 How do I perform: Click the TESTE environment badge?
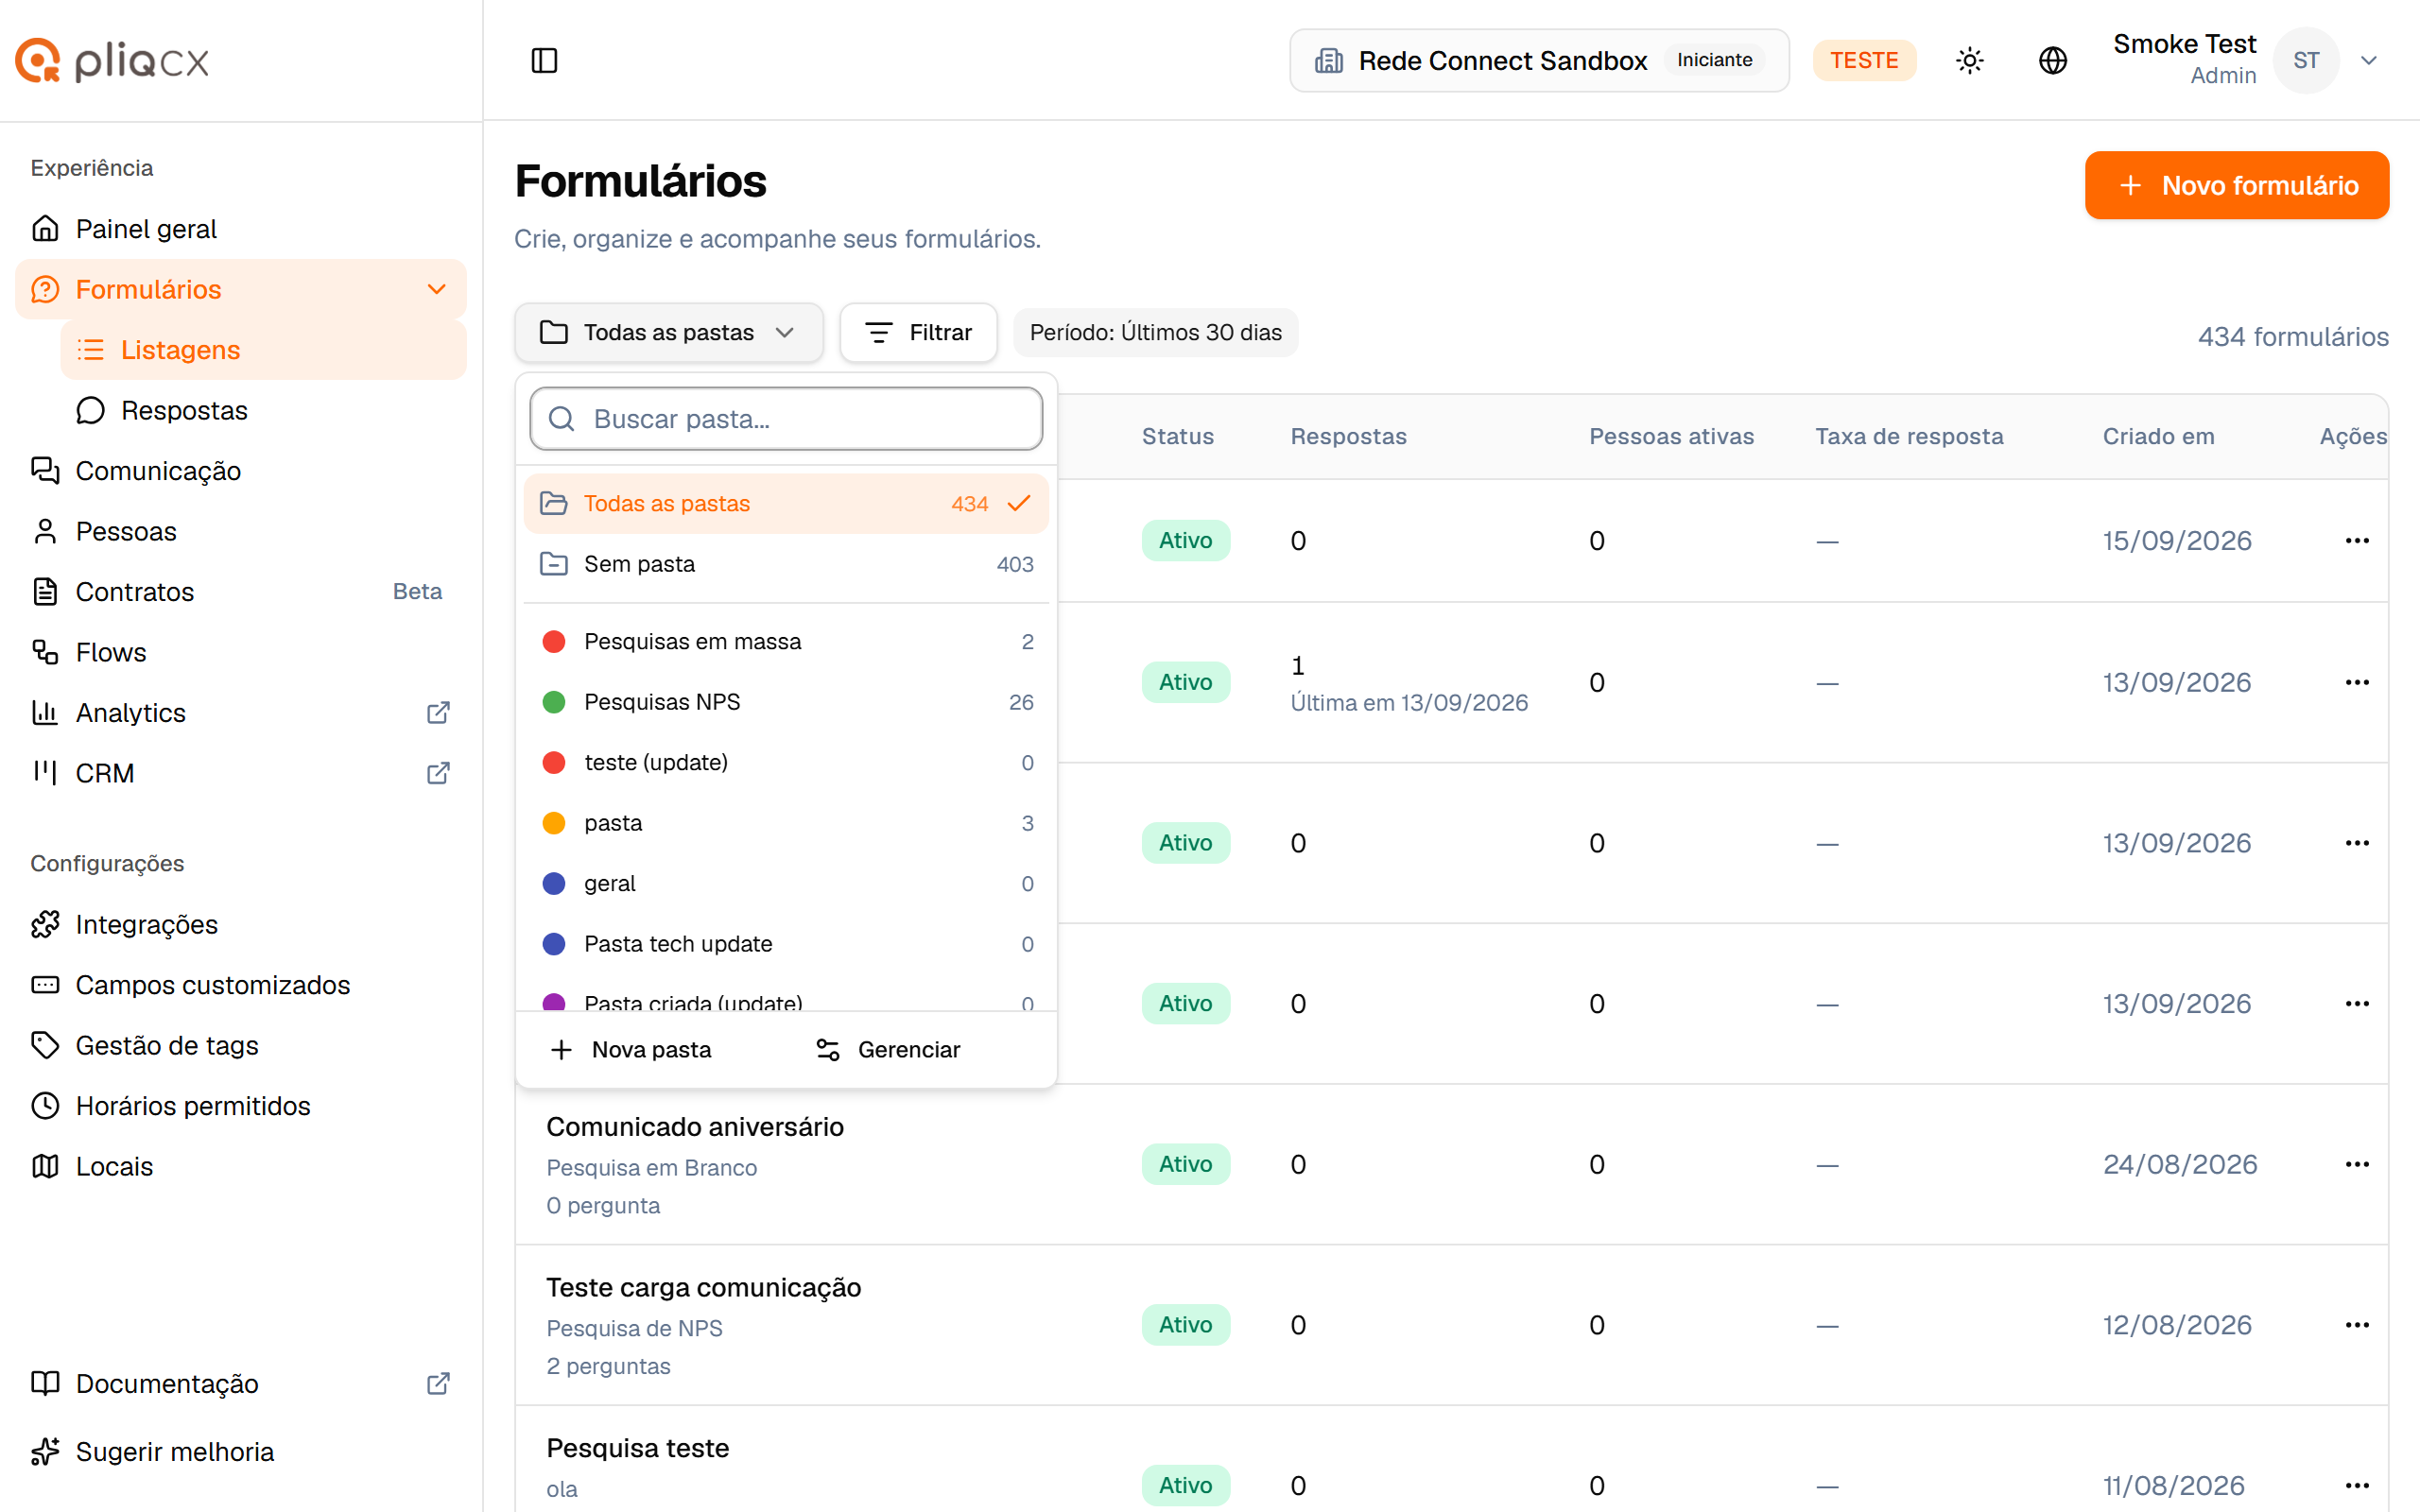coord(1864,60)
